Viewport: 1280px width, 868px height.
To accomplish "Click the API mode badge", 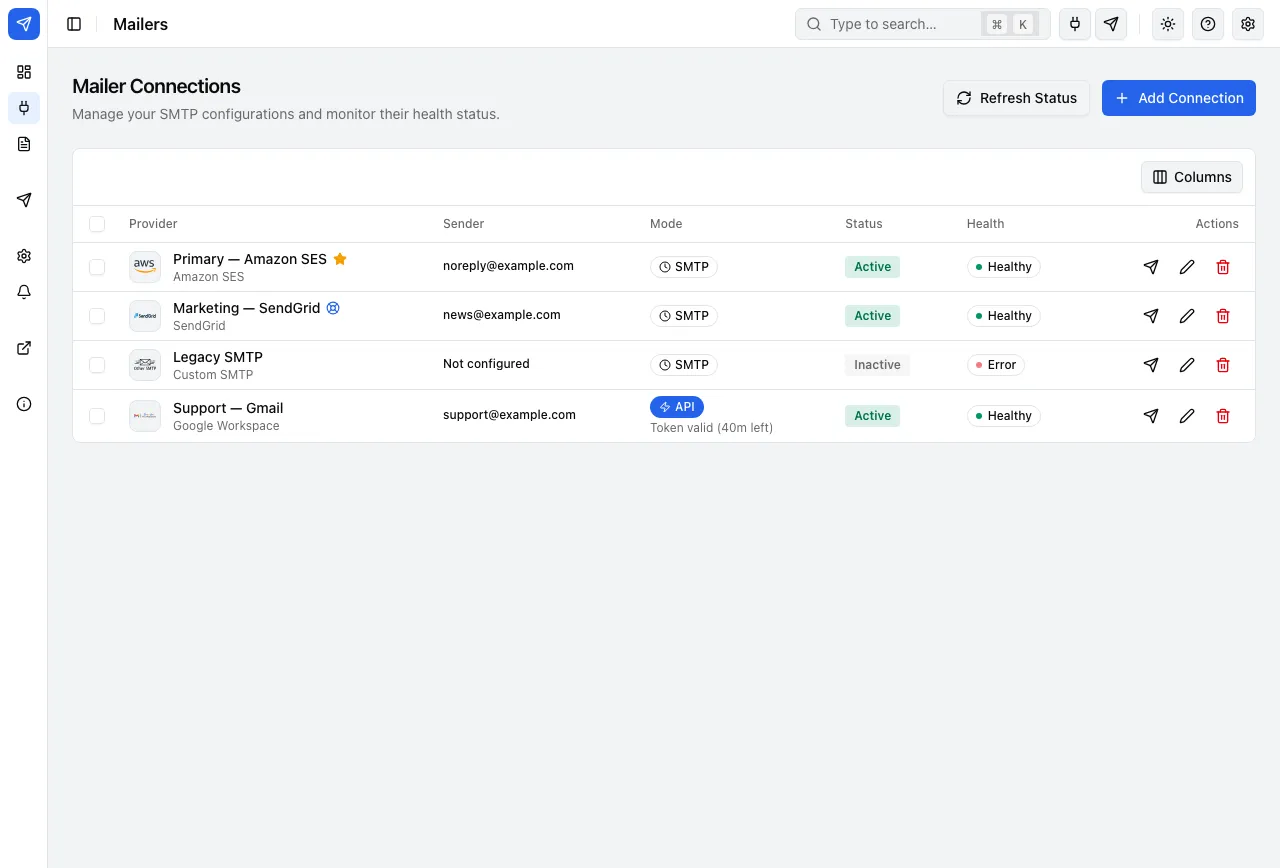I will click(677, 407).
